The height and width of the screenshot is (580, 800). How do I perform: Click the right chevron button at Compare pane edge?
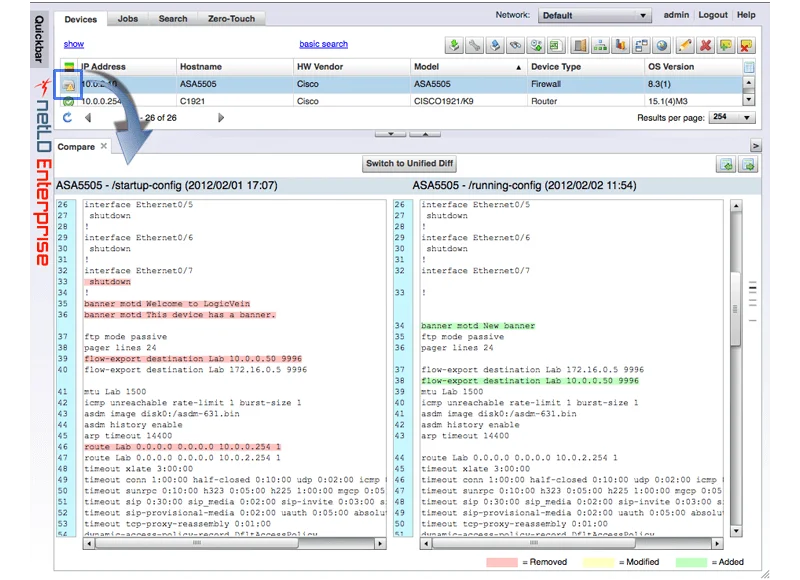[756, 146]
